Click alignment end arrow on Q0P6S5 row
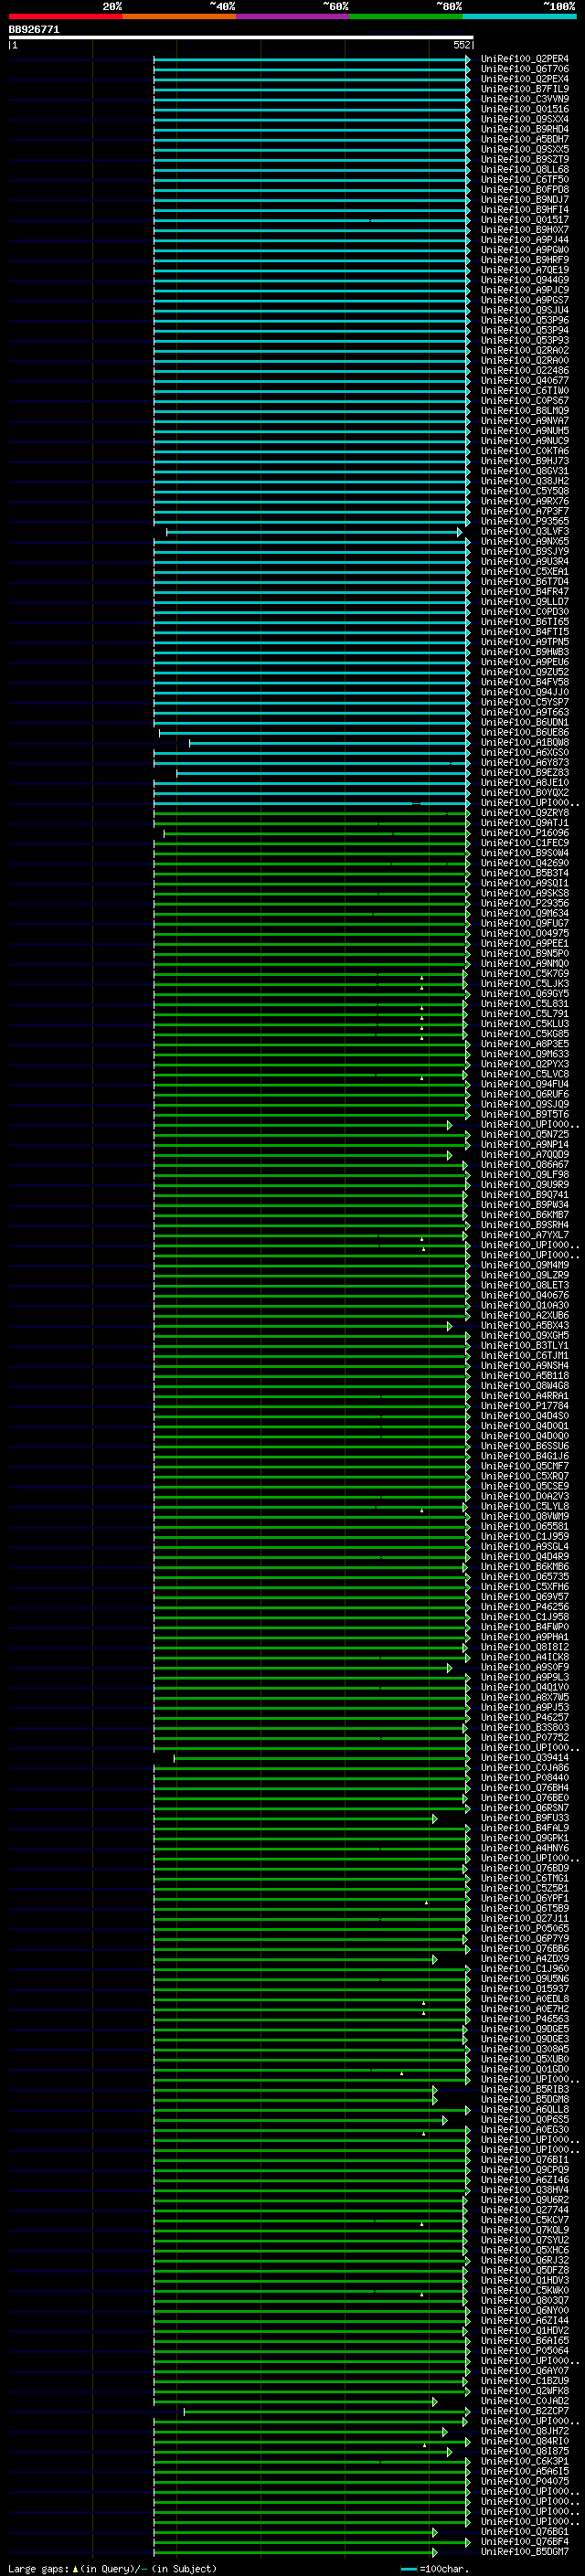The image size is (585, 2576). (x=445, y=2120)
